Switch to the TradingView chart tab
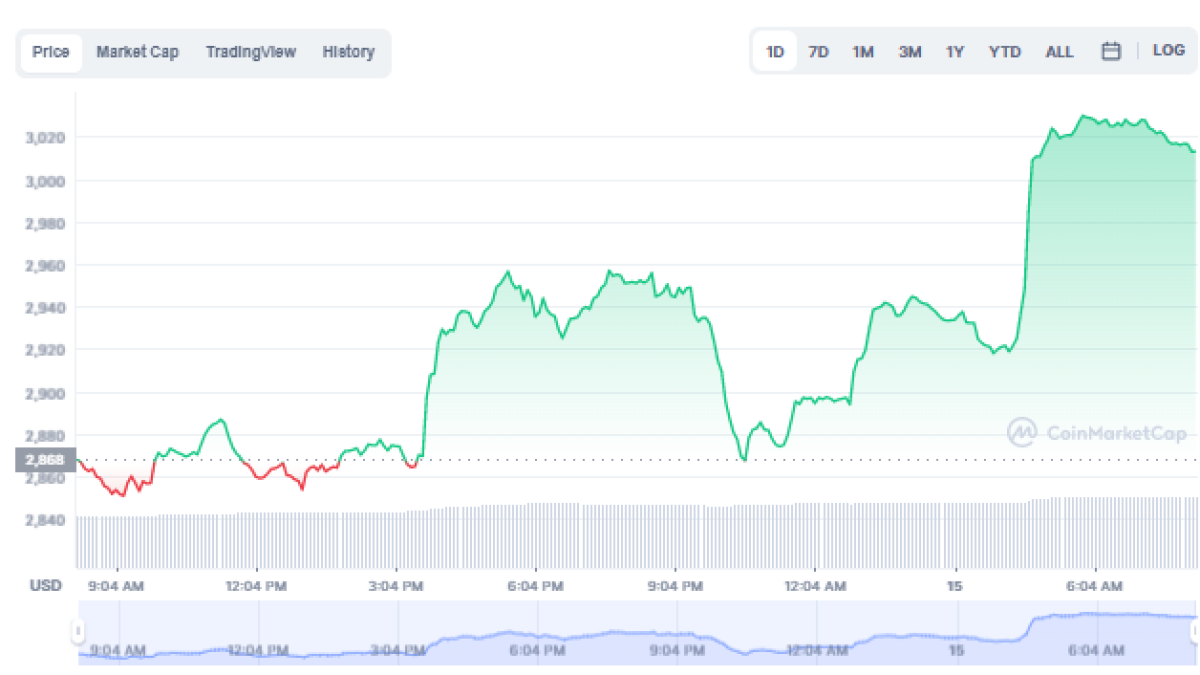Image resolution: width=1200 pixels, height=675 pixels. pos(251,52)
